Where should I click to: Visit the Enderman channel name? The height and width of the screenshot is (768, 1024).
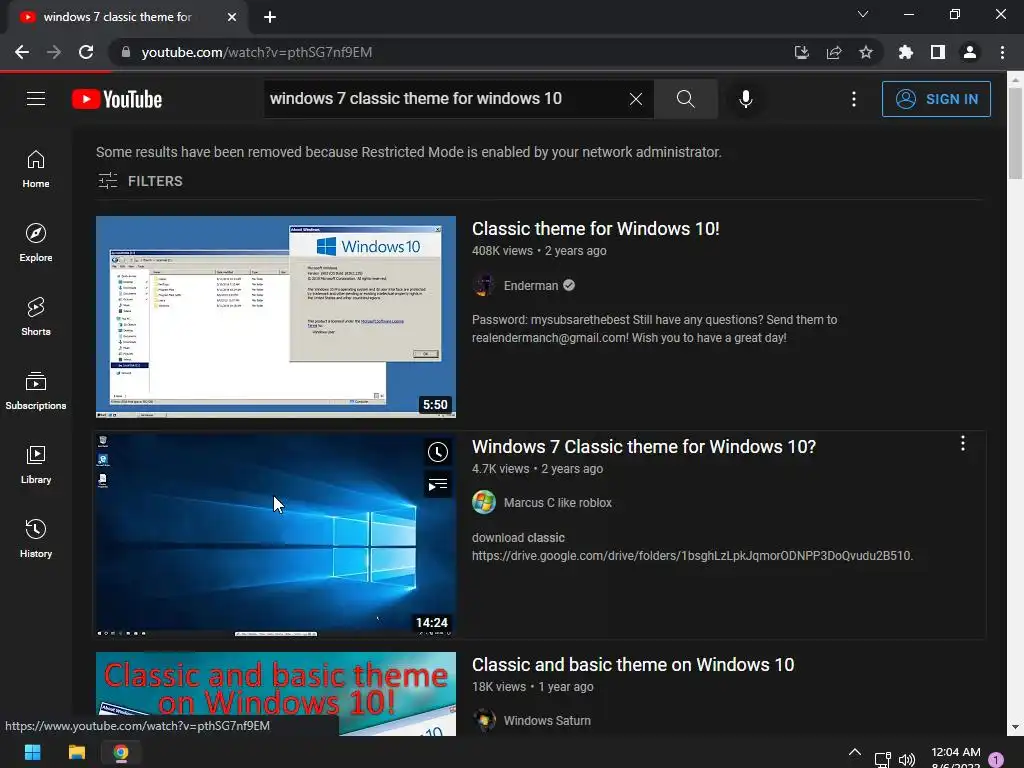(x=531, y=285)
